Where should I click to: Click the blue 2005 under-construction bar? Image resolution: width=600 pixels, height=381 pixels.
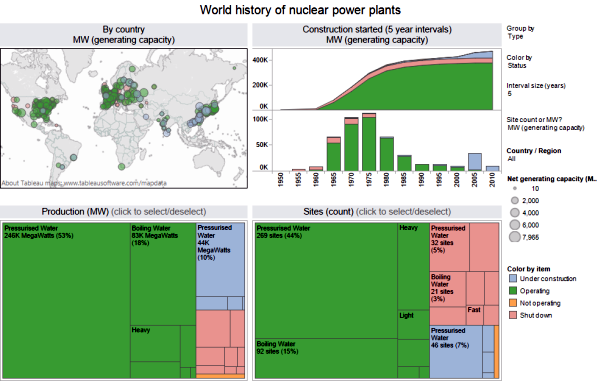click(475, 162)
